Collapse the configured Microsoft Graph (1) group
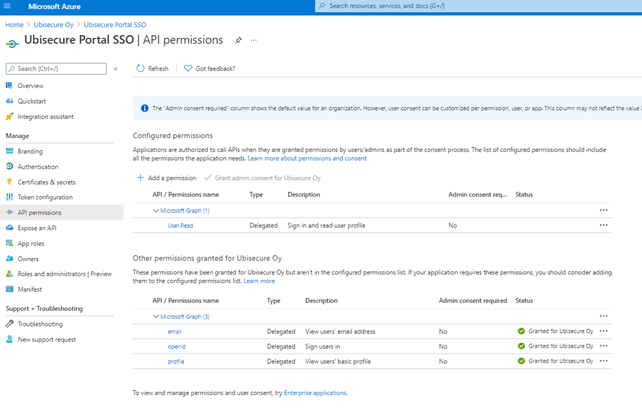This screenshot has width=642, height=411. point(156,210)
